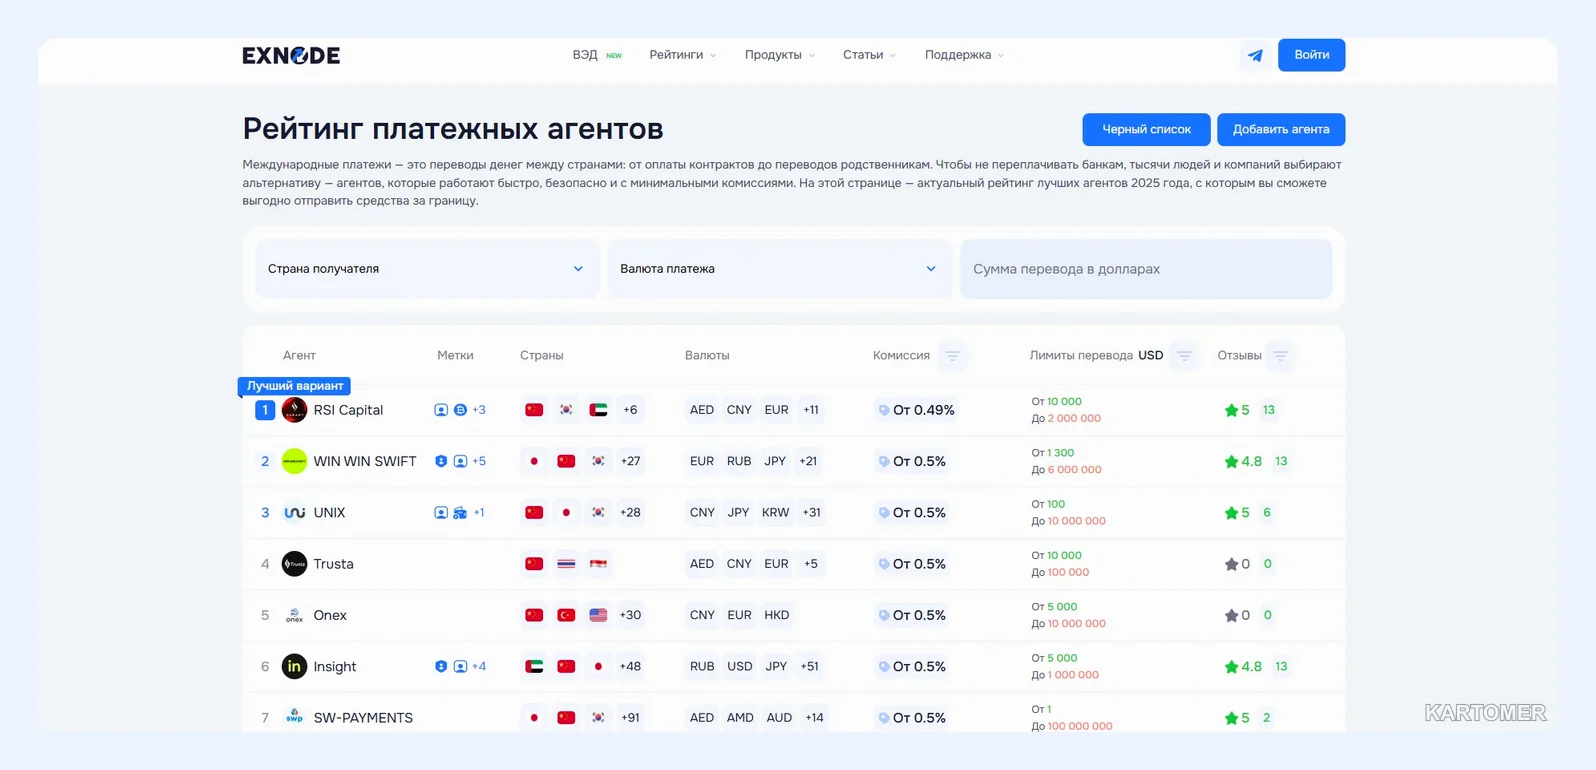Click commission shield icon in UNIX row
Viewport: 1596px width, 770px height.
click(x=883, y=513)
